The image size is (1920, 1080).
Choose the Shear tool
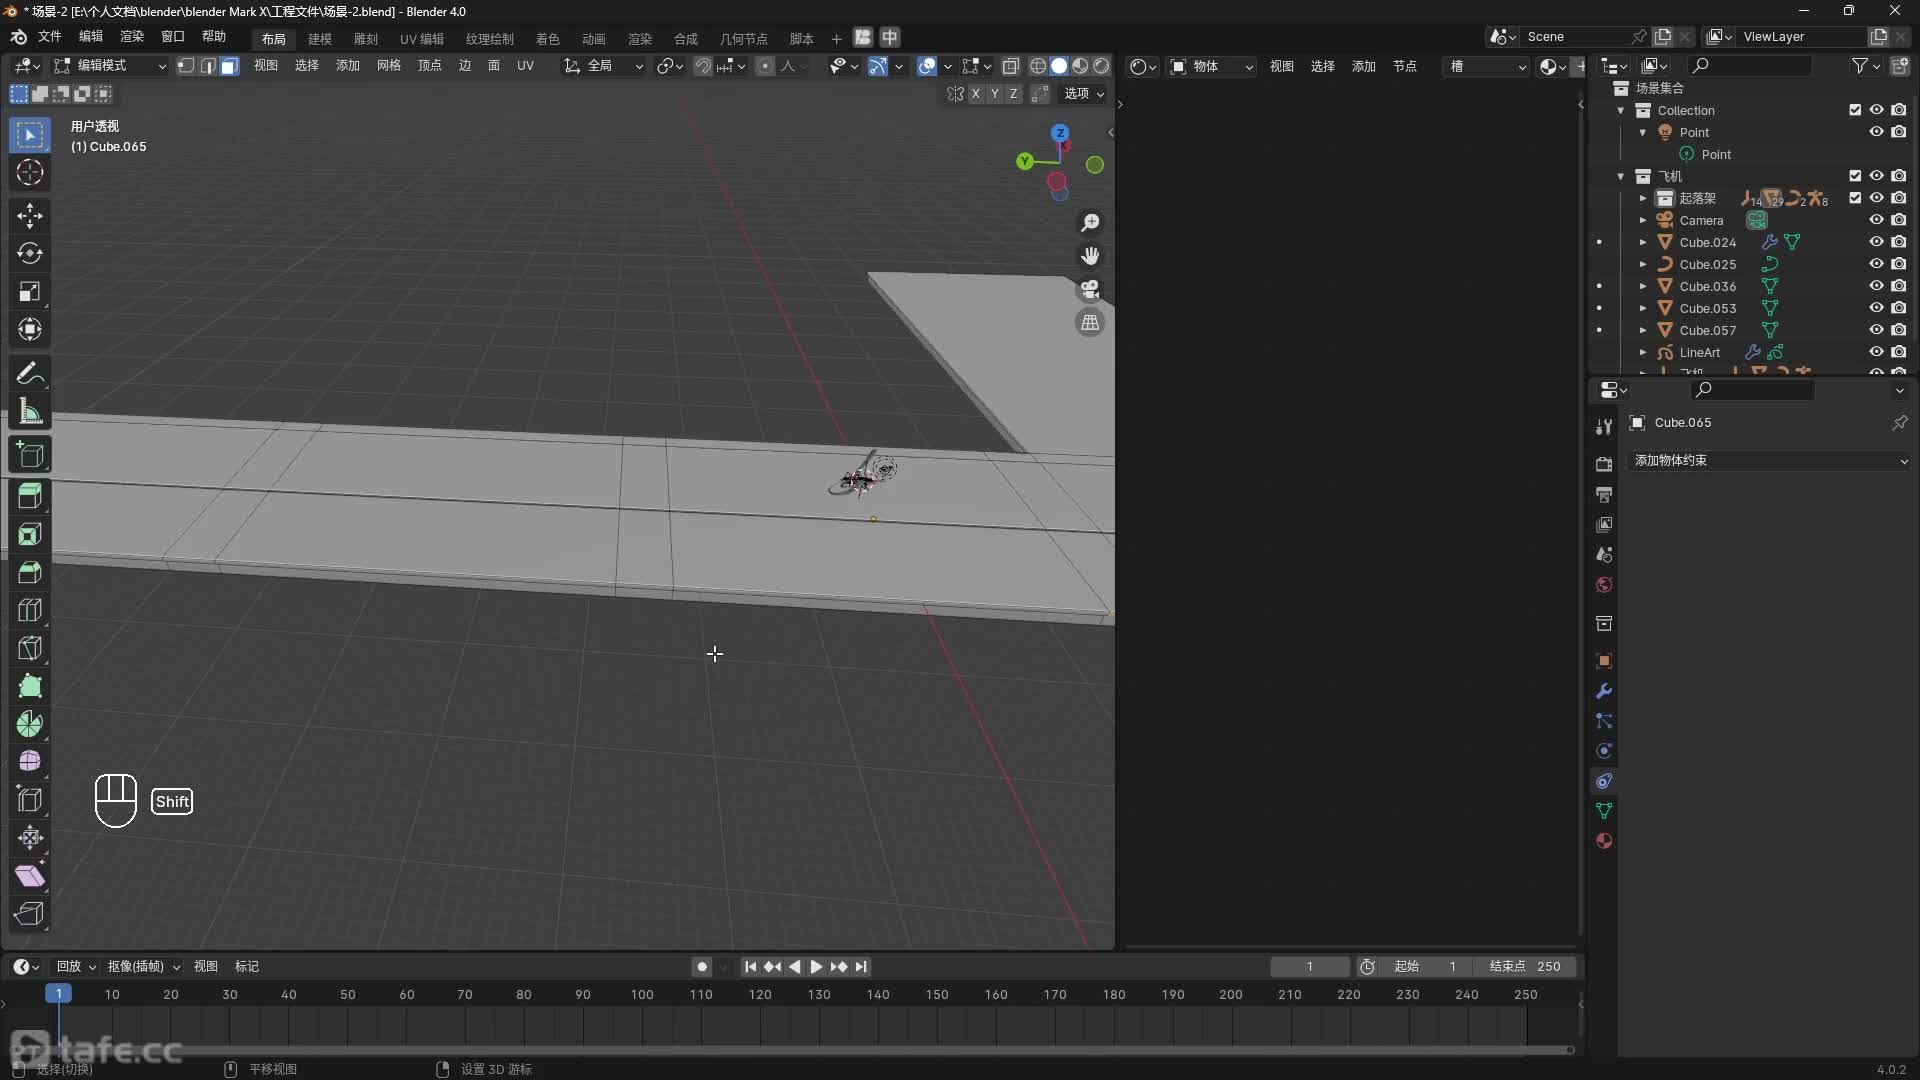point(30,876)
